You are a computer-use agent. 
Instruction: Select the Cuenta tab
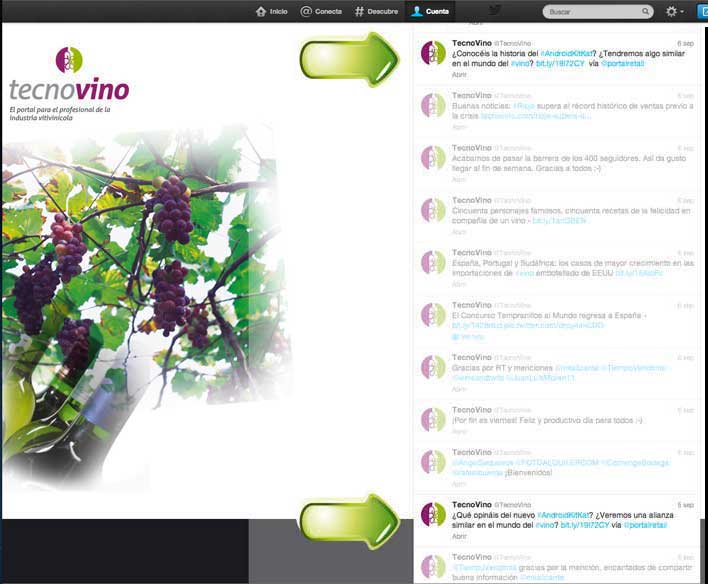pyautogui.click(x=430, y=11)
